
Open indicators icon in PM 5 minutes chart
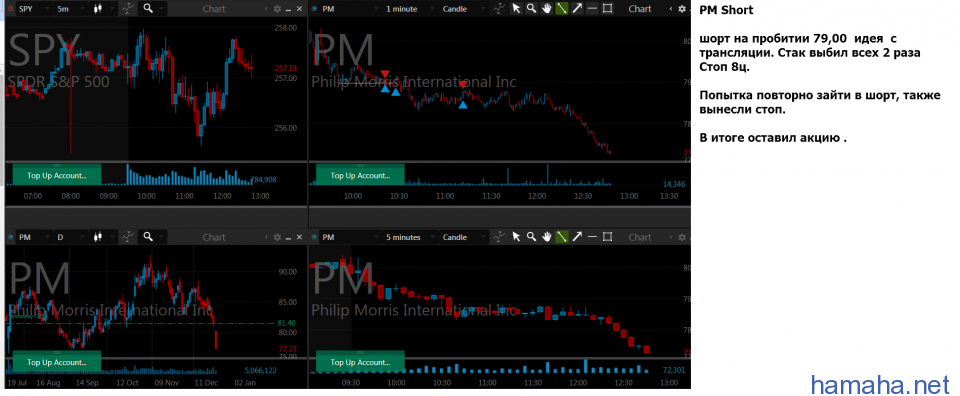(500, 237)
